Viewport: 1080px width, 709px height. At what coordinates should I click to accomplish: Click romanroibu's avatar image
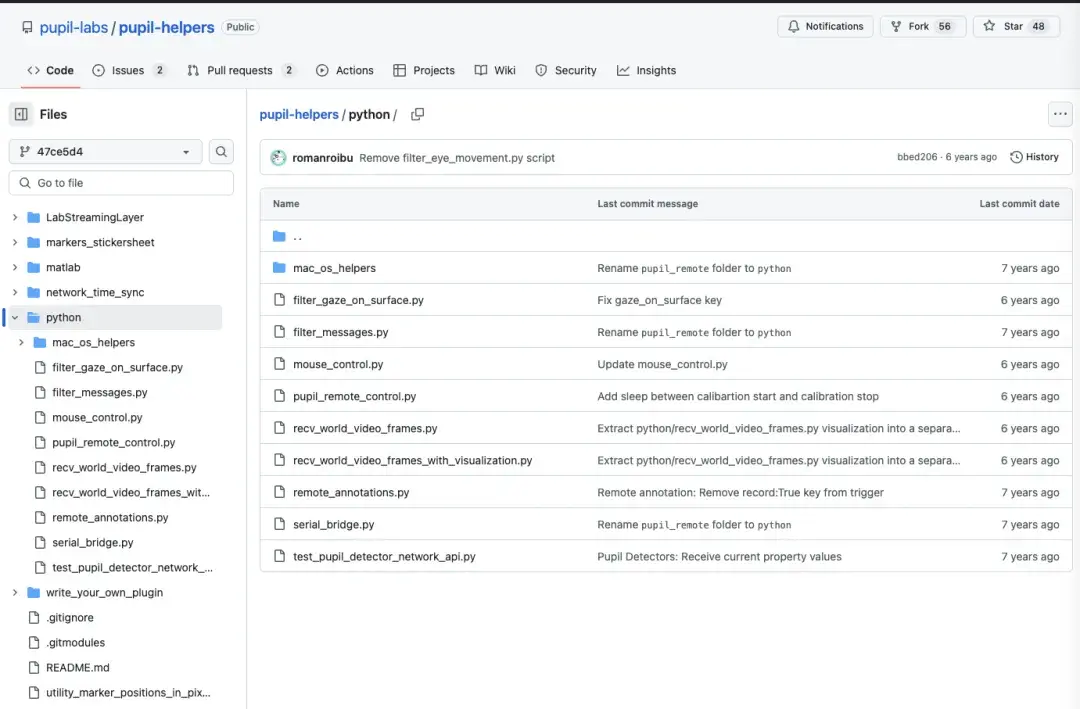coord(278,157)
